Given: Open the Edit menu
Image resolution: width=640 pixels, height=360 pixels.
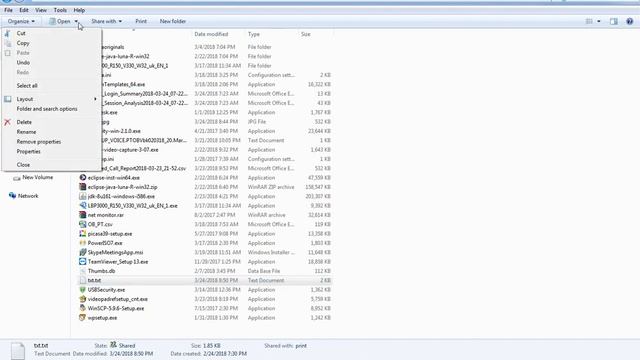Looking at the screenshot, I should coord(24,10).
